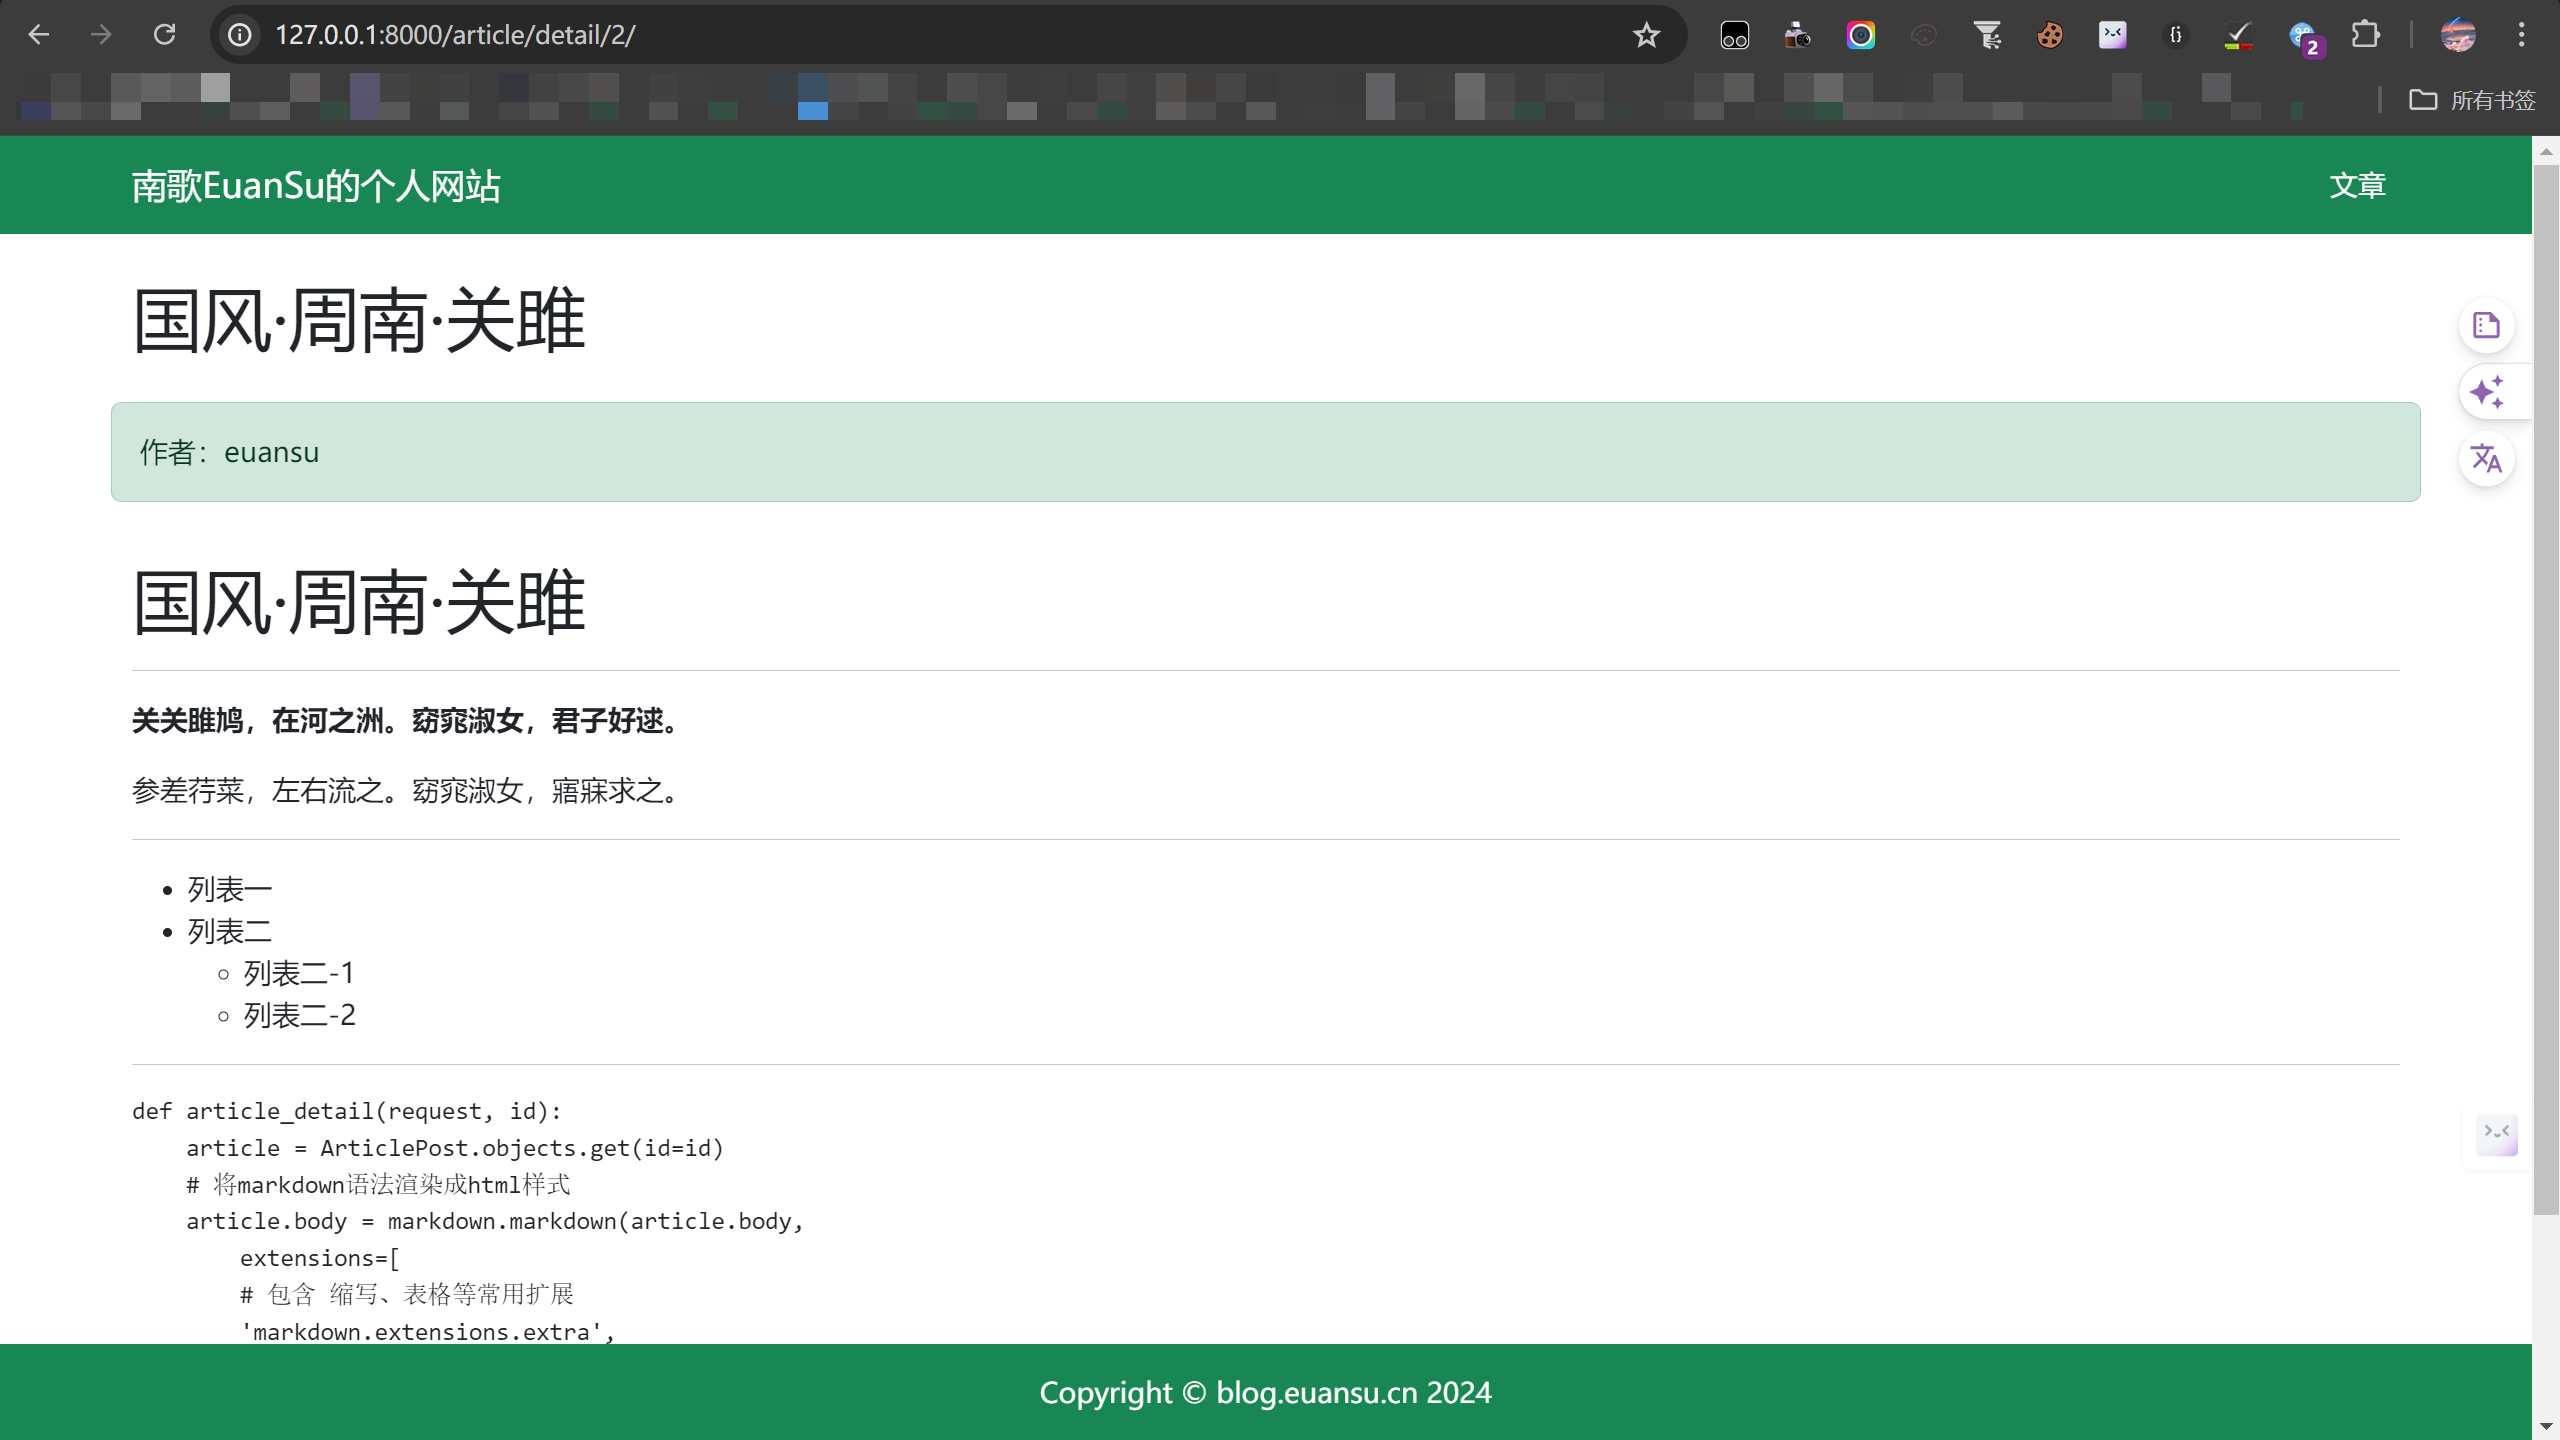Click the address bar URL field
This screenshot has width=2560, height=1440.
pyautogui.click(x=900, y=36)
